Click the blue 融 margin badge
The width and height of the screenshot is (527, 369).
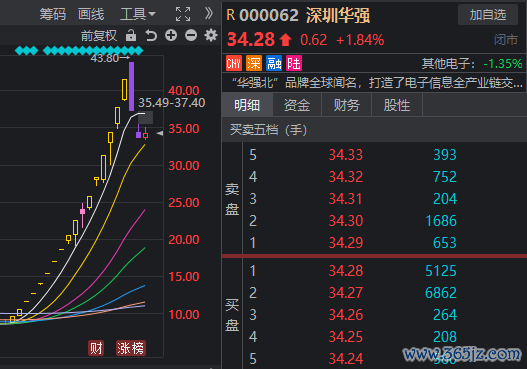point(274,63)
